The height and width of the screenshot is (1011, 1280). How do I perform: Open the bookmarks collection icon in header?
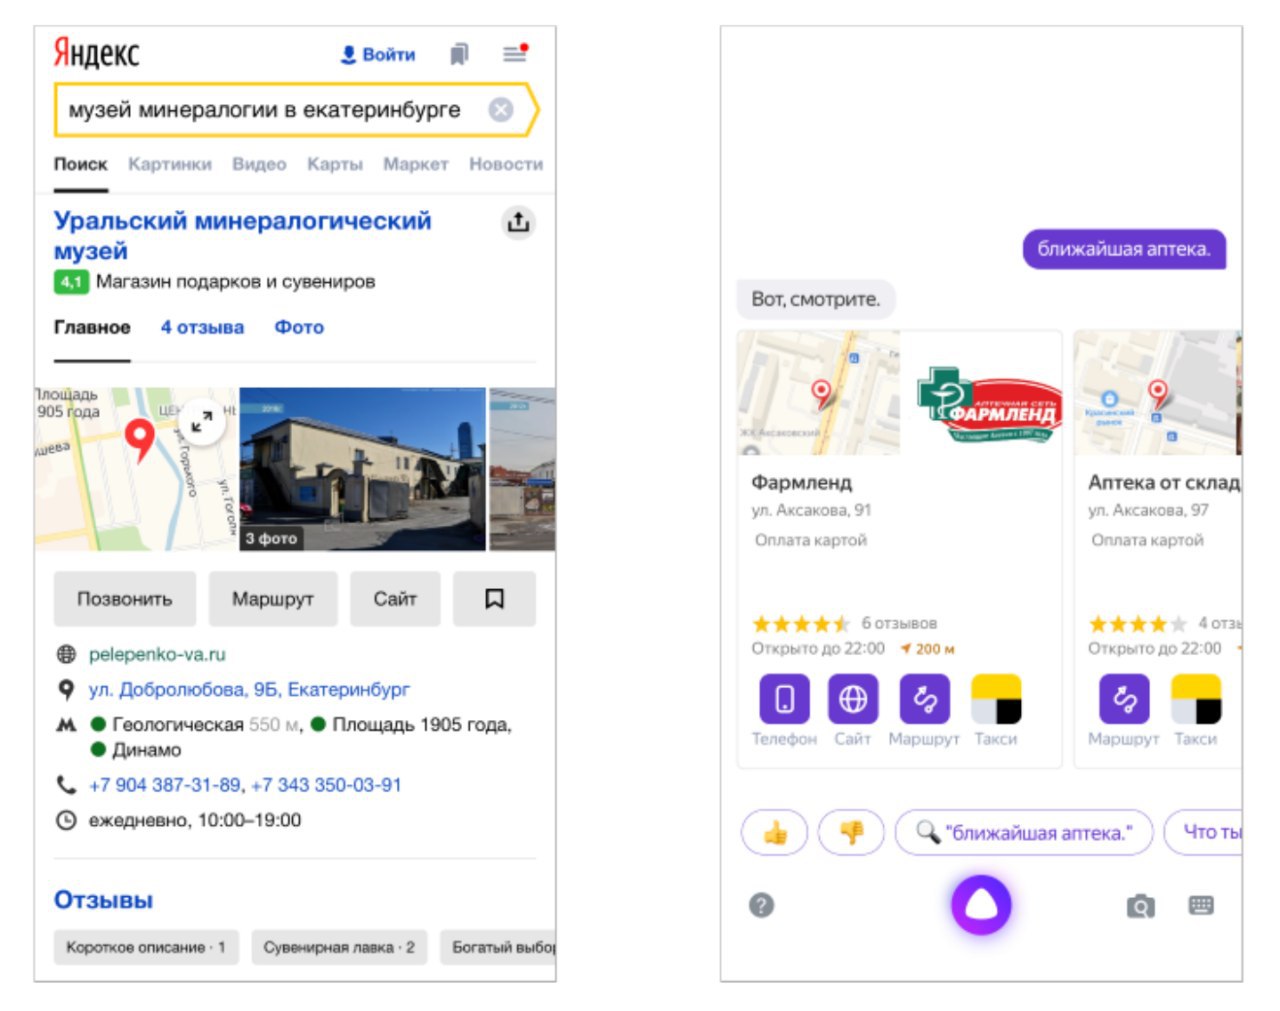[x=459, y=54]
